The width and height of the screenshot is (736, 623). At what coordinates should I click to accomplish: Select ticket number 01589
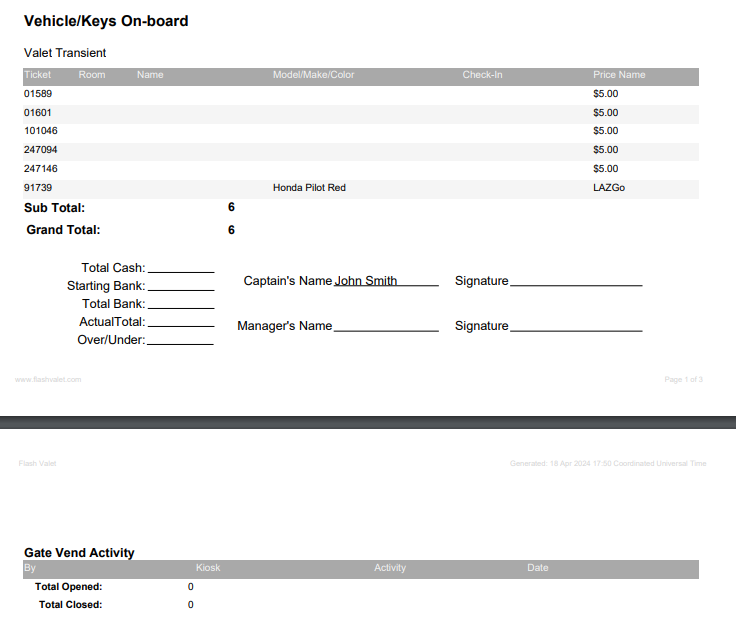pos(38,93)
